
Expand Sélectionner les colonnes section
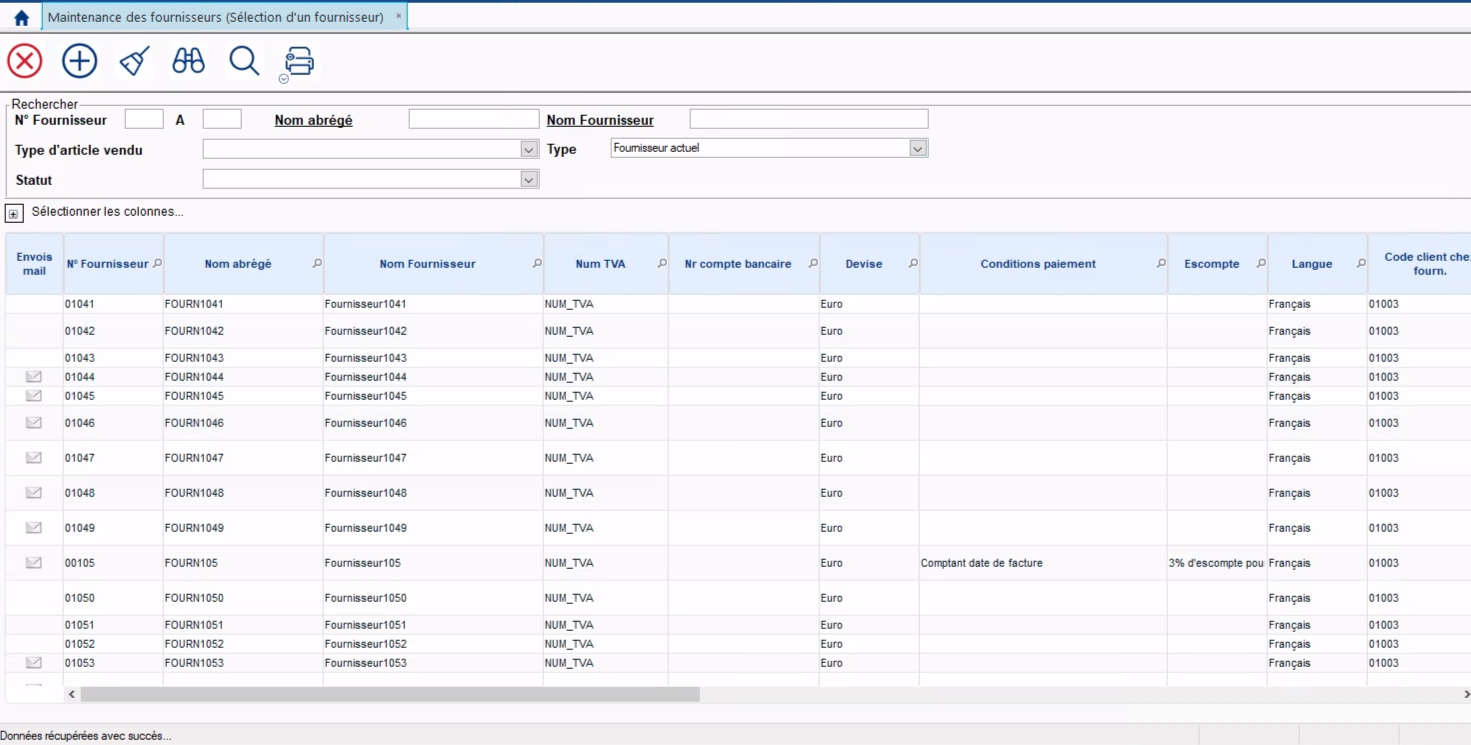click(x=14, y=213)
